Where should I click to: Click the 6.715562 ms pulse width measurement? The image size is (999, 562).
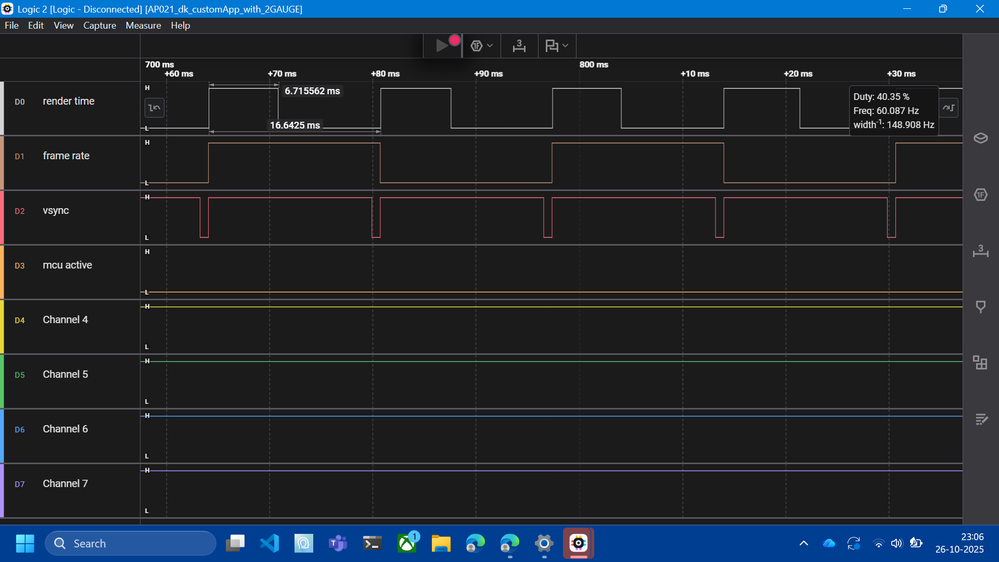(312, 91)
